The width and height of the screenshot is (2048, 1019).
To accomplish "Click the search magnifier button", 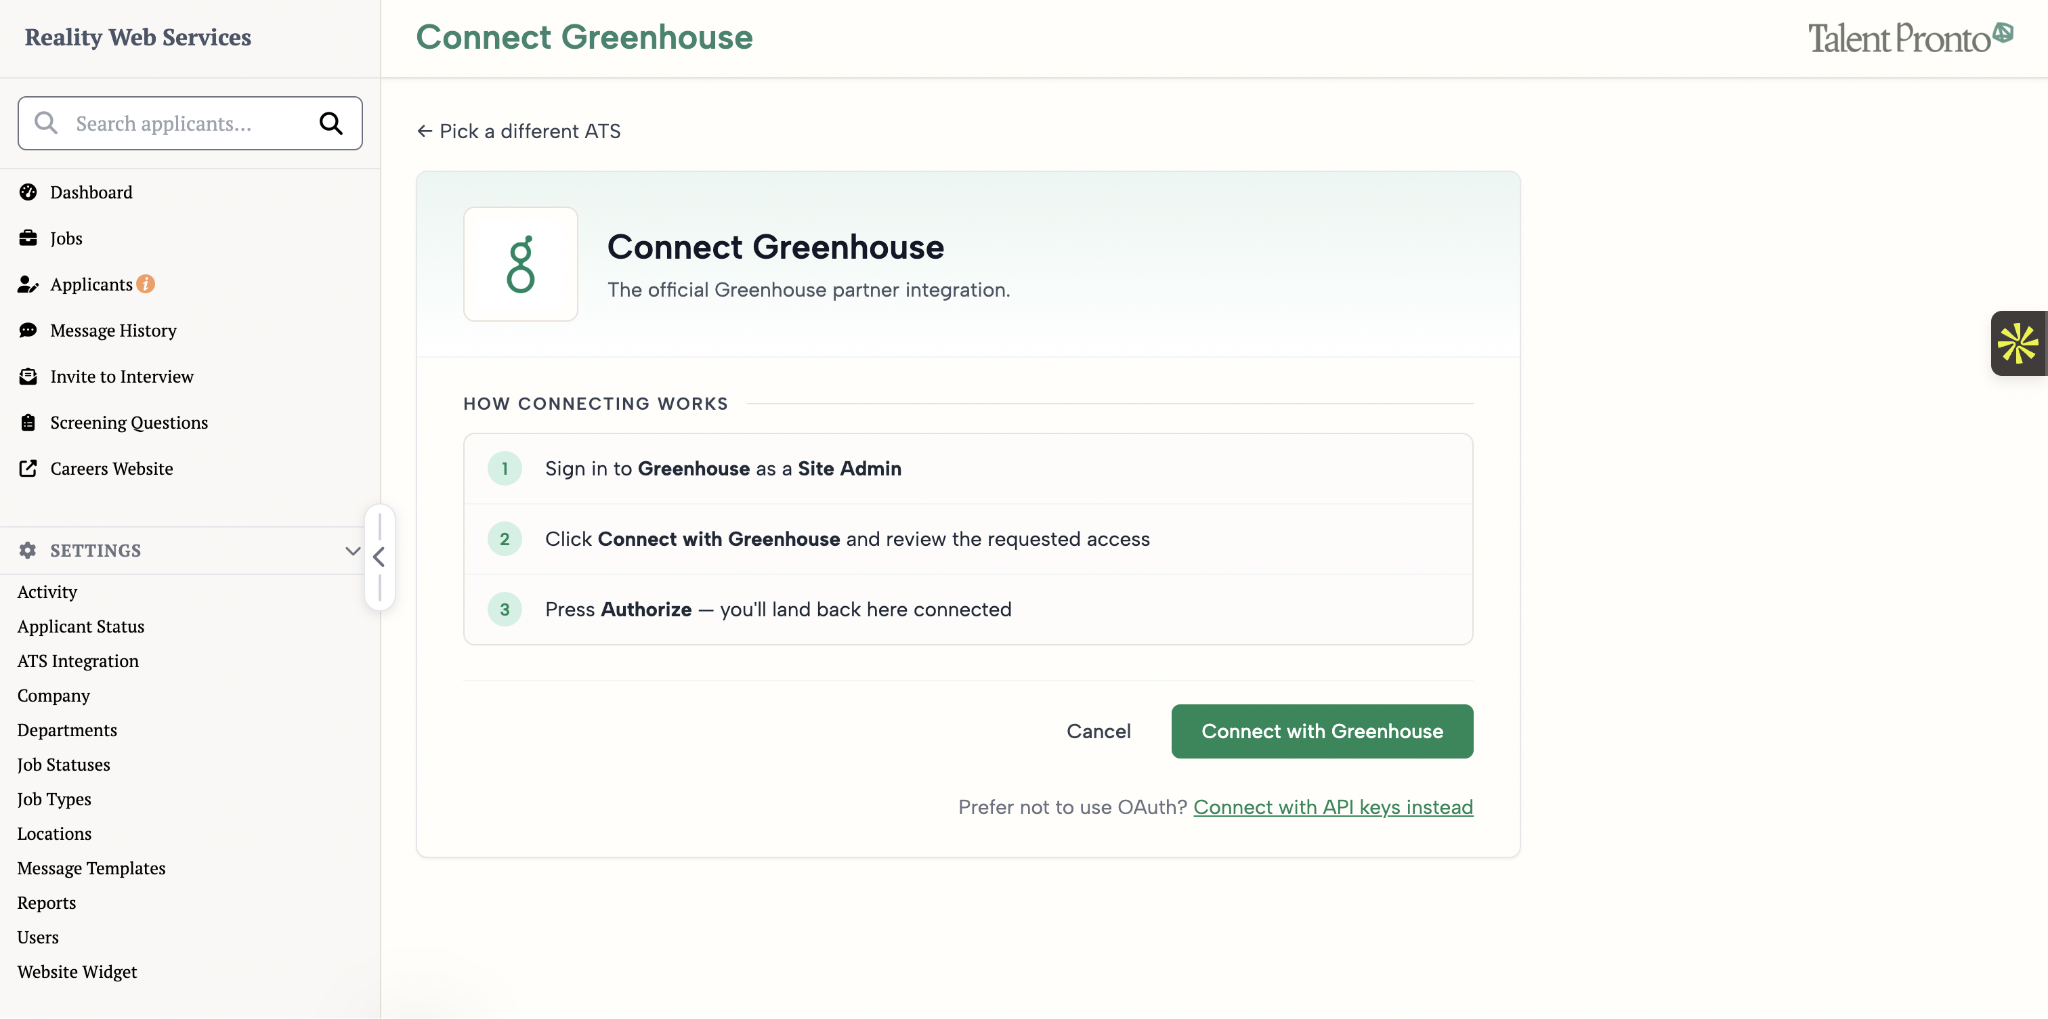I will pos(331,123).
